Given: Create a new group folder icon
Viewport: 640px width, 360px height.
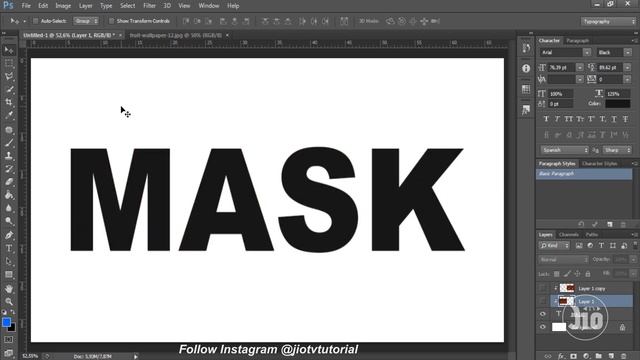Looking at the screenshot, I should coord(598,356).
